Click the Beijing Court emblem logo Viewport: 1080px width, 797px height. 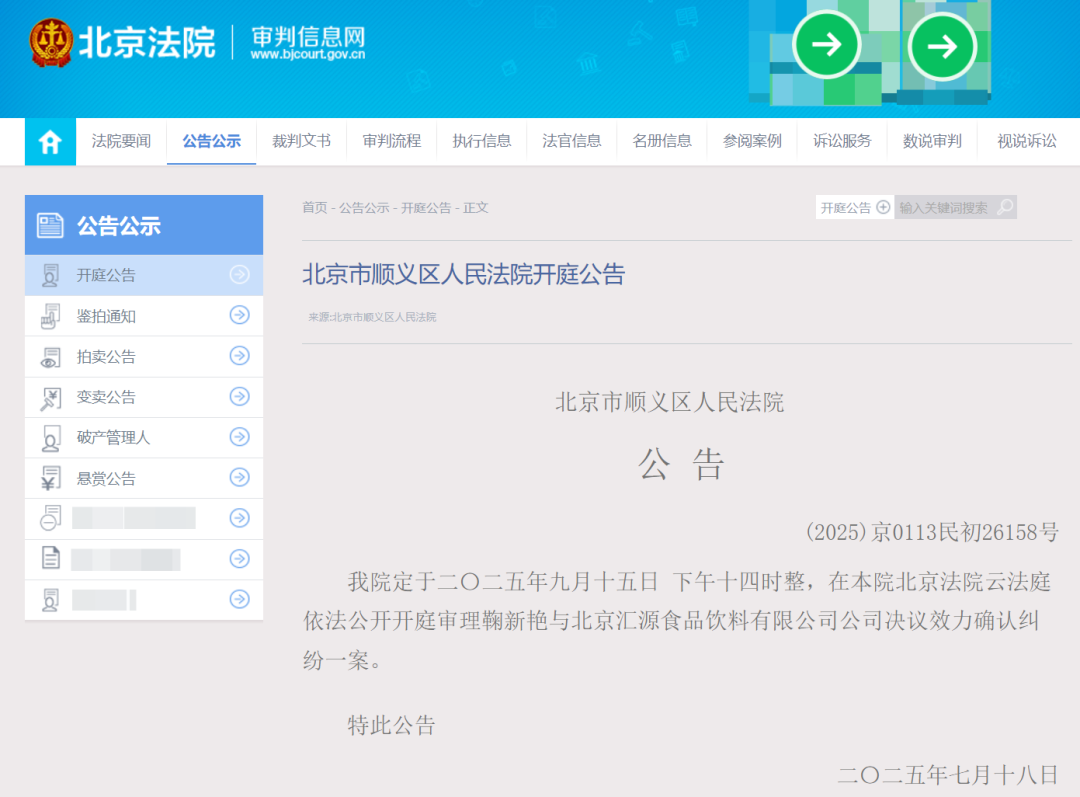[x=51, y=43]
